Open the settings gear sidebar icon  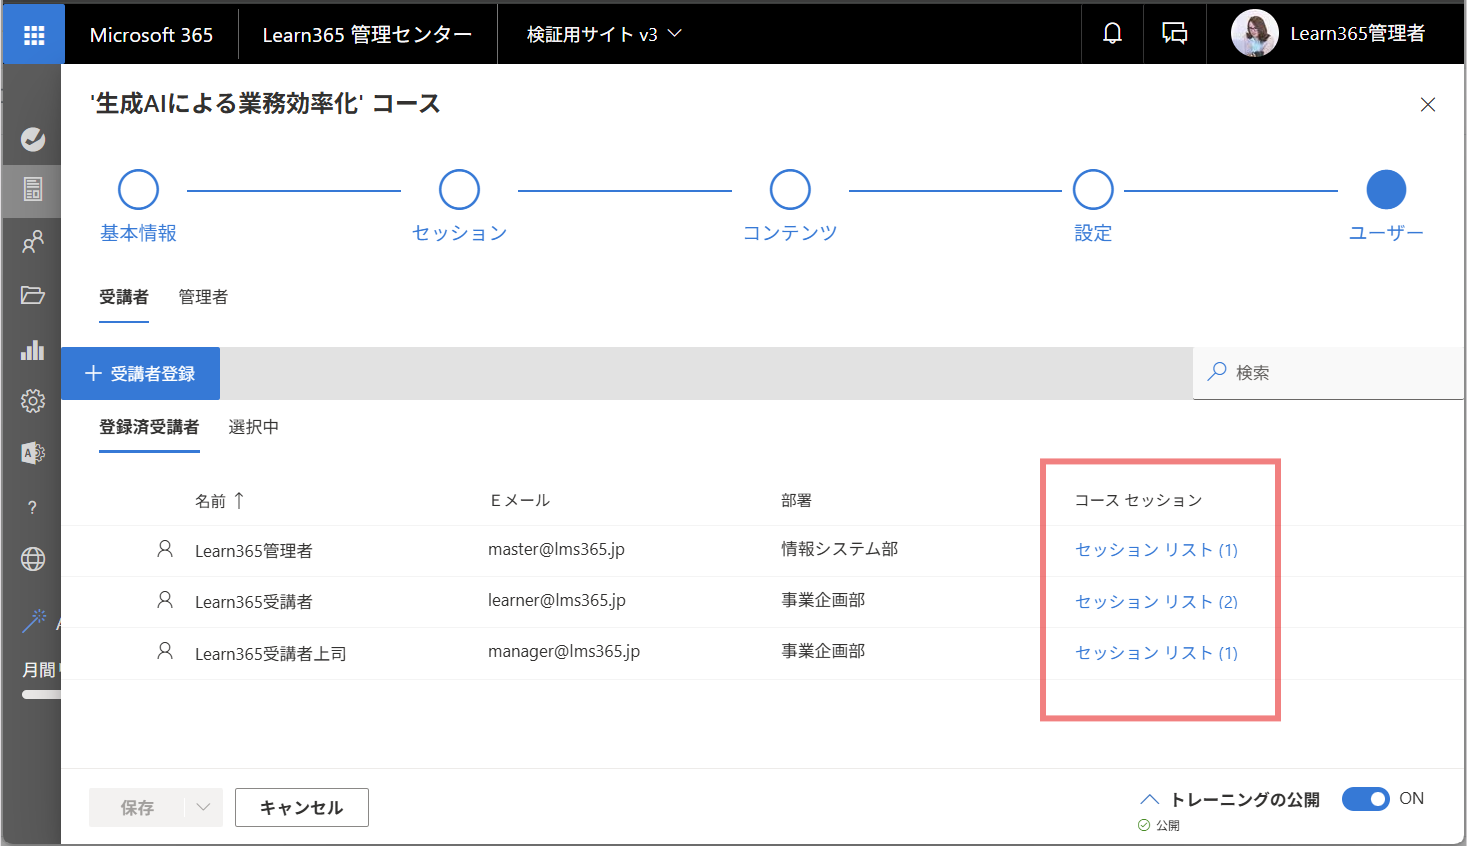(33, 401)
